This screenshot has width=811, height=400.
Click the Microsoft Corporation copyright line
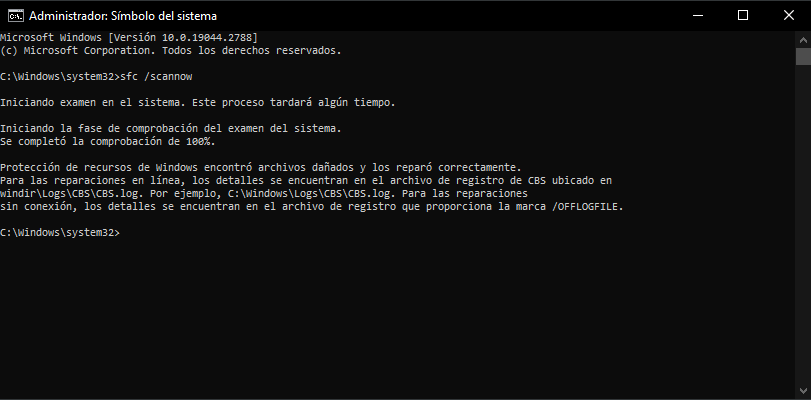point(171,51)
